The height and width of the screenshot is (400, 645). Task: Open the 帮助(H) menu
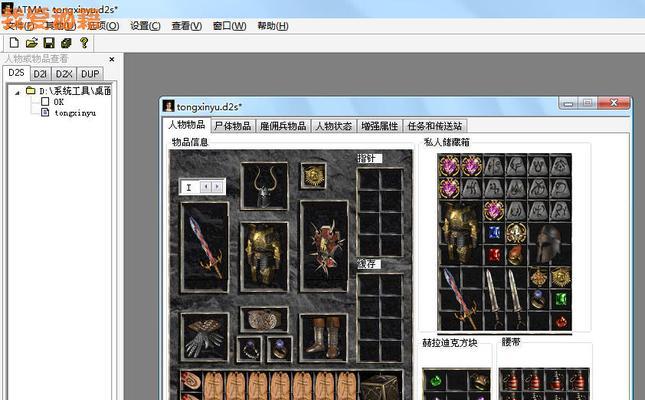(273, 26)
